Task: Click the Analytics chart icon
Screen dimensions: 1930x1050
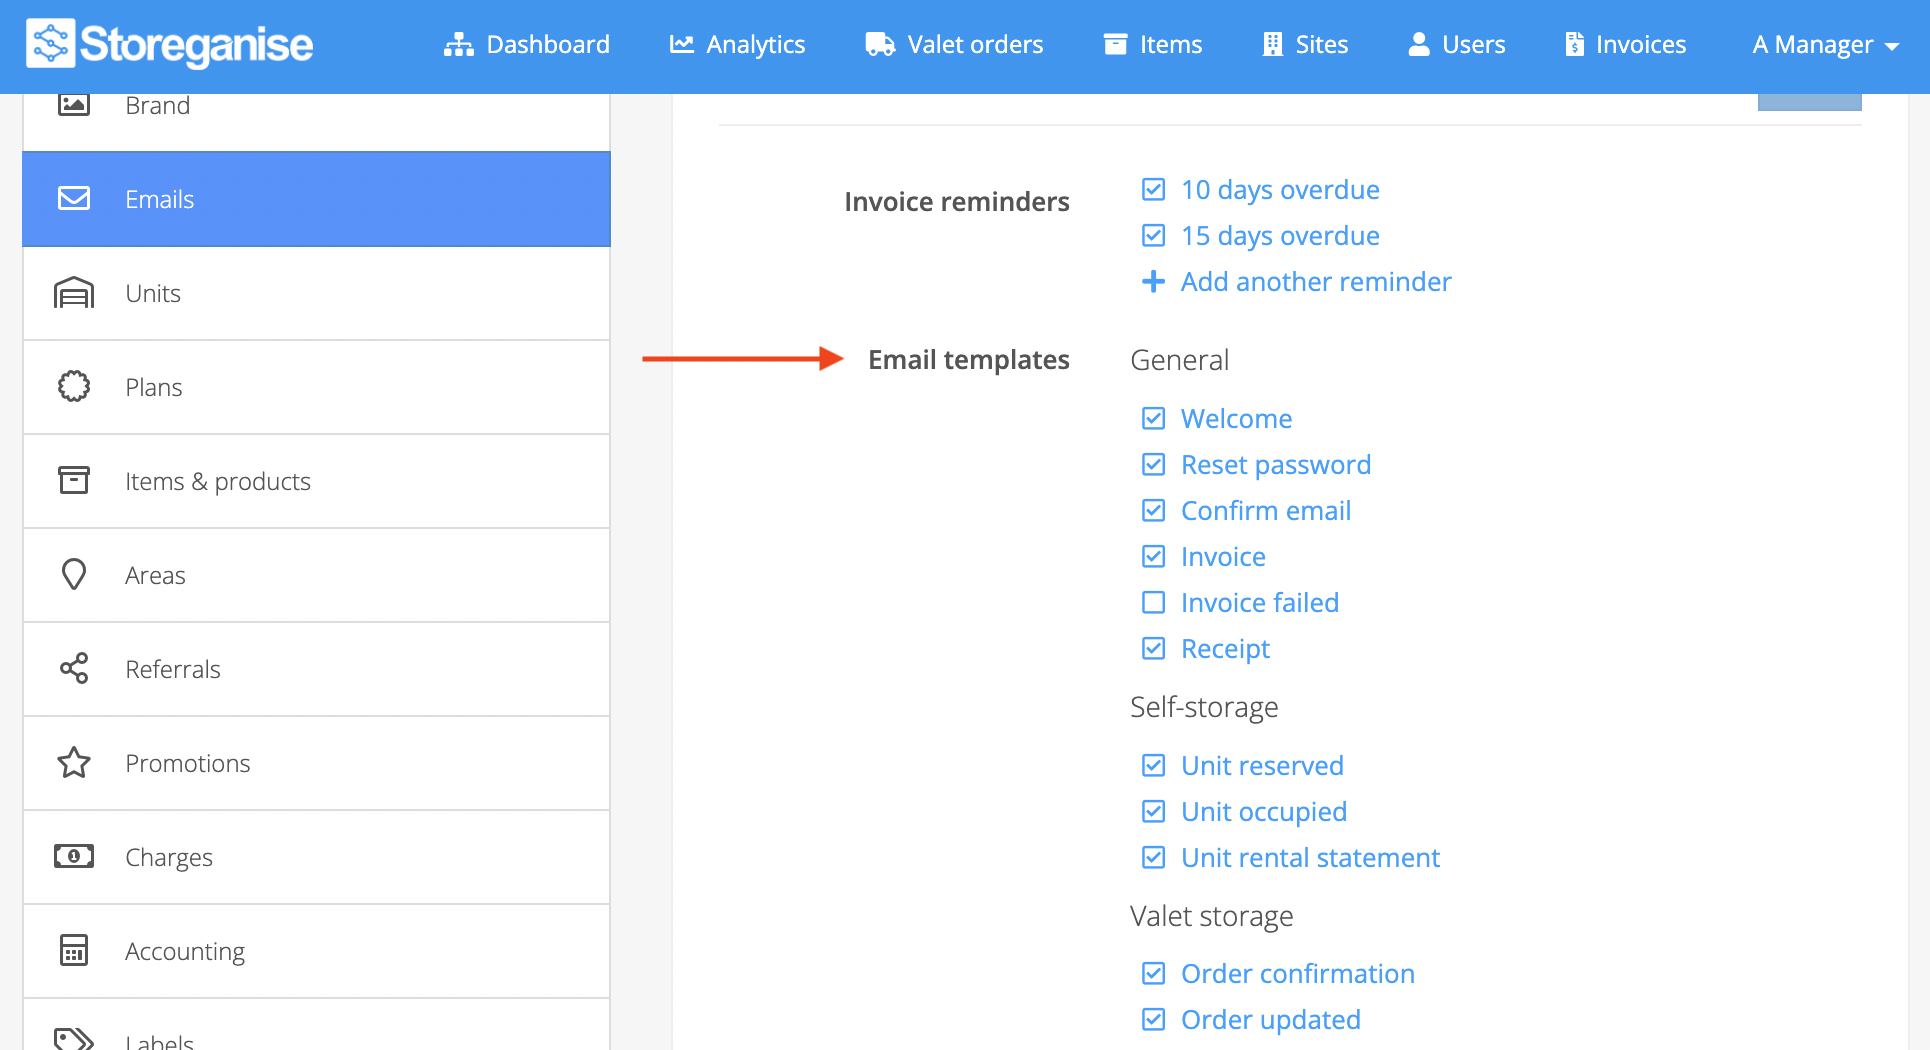Action: point(682,44)
